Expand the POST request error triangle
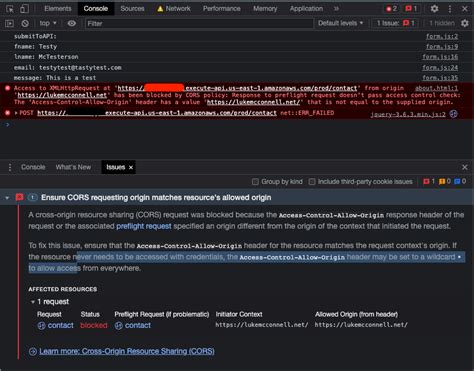This screenshot has height=371, width=474. (16, 113)
